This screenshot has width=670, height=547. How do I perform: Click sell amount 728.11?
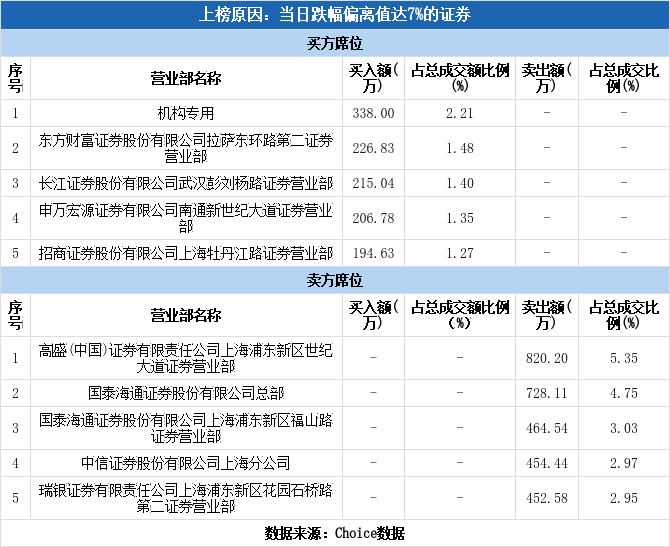pyautogui.click(x=547, y=393)
